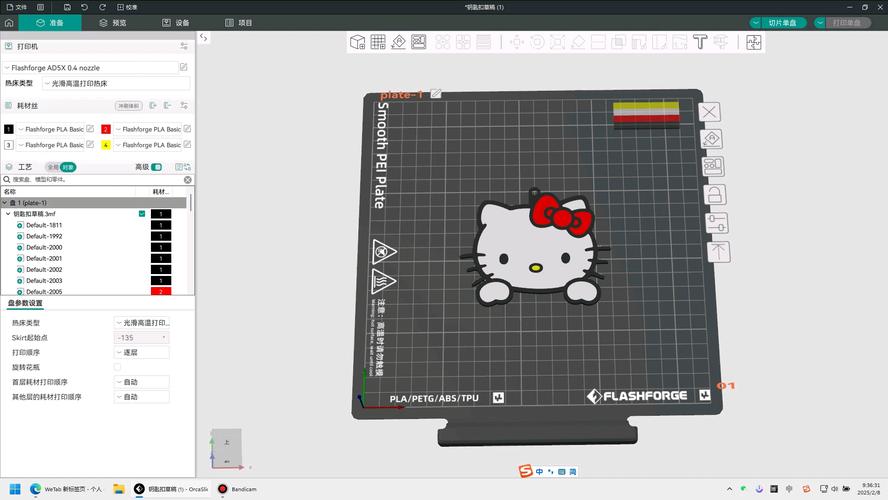Remove plate using the X icon beside plate

point(709,112)
